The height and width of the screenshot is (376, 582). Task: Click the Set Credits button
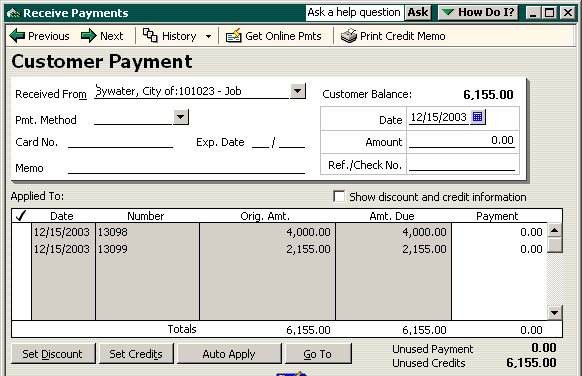pos(136,354)
